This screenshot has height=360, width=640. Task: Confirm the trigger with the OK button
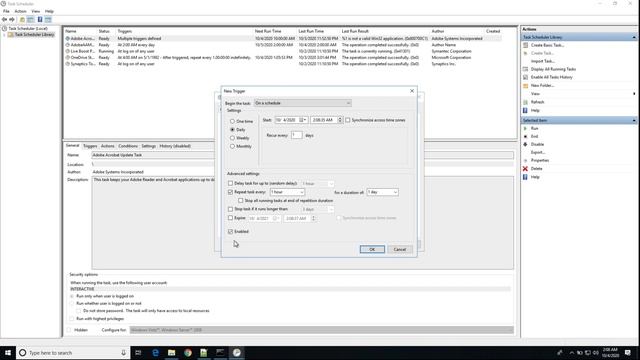372,249
